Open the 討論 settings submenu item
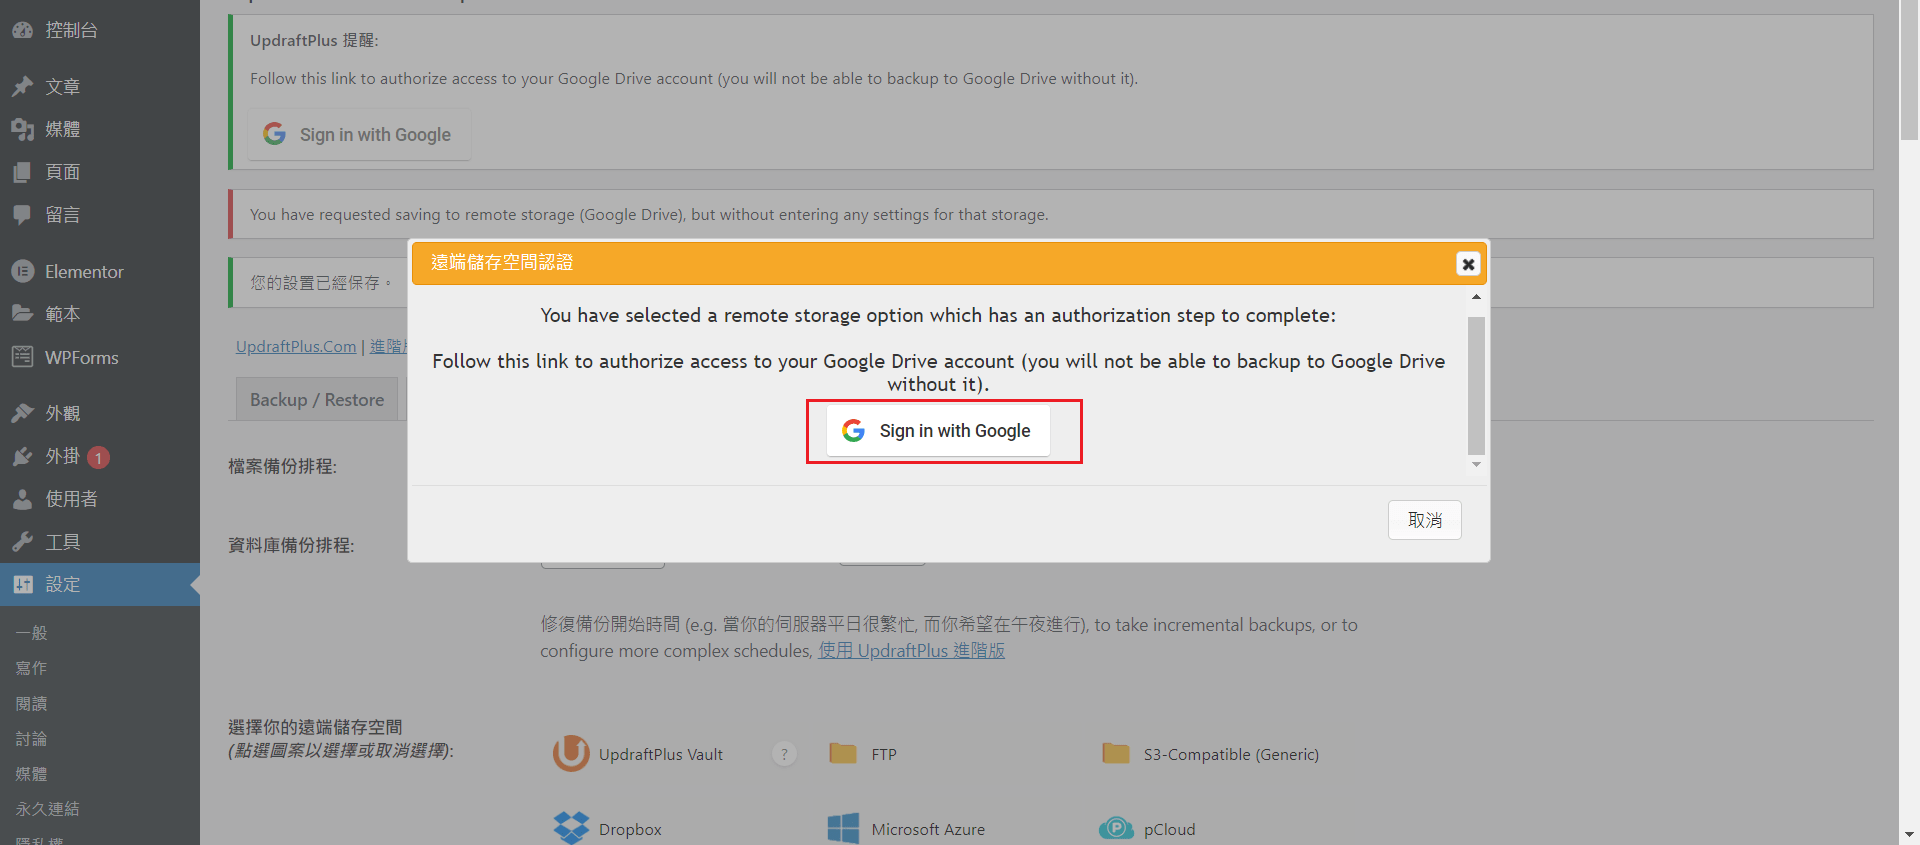 pyautogui.click(x=31, y=738)
